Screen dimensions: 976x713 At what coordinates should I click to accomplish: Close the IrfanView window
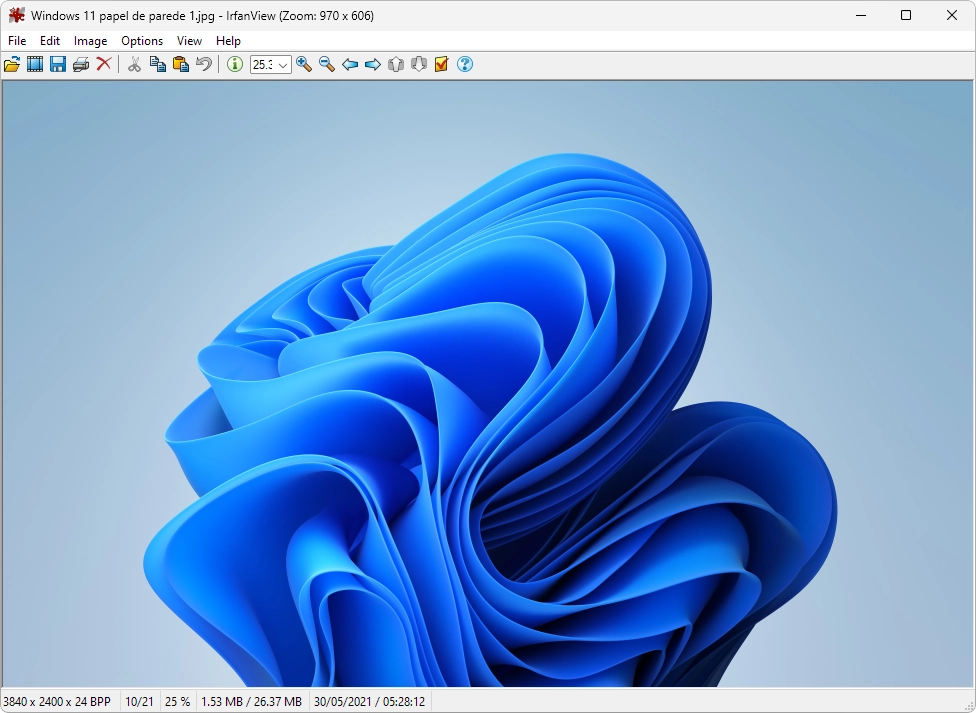point(952,16)
